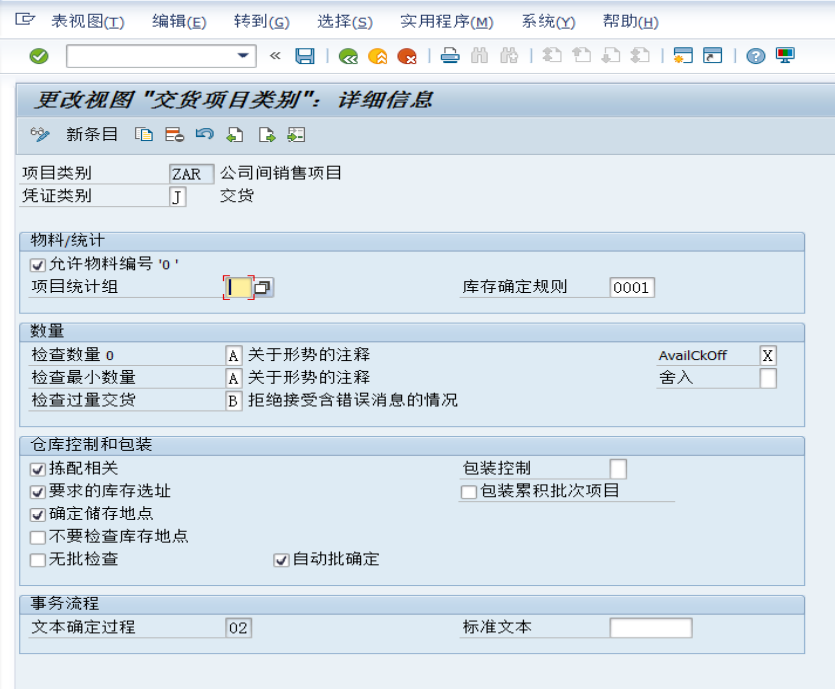This screenshot has height=689, width=835.
Task: Click the 检查数量 0 value field
Action: pos(234,356)
